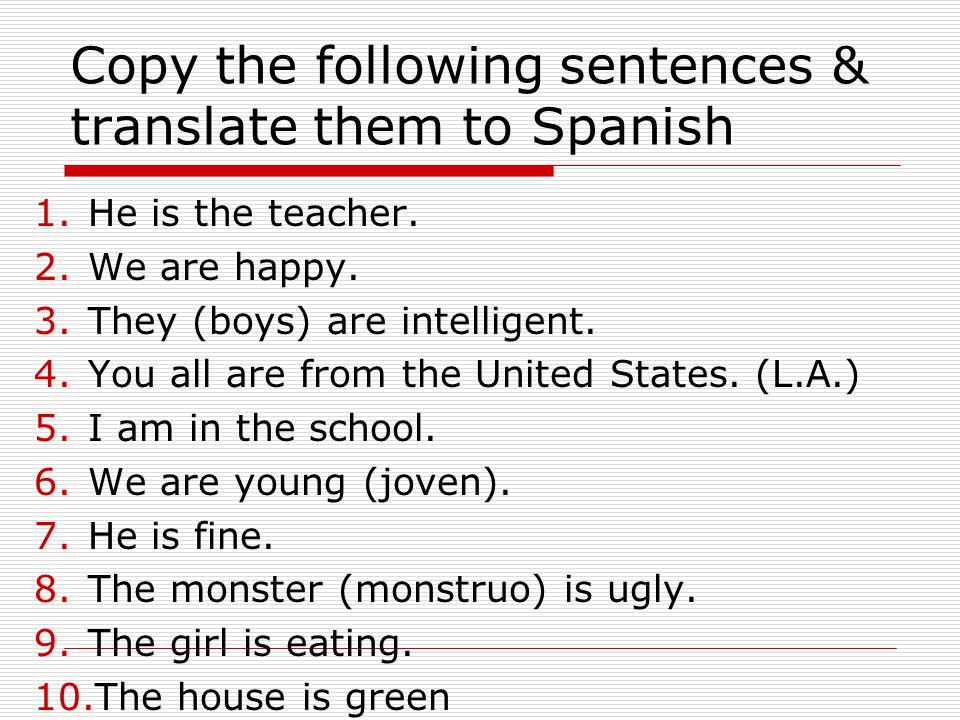This screenshot has height=720, width=960.
Task: Click the word 'Spanish' in the title
Action: click(632, 127)
